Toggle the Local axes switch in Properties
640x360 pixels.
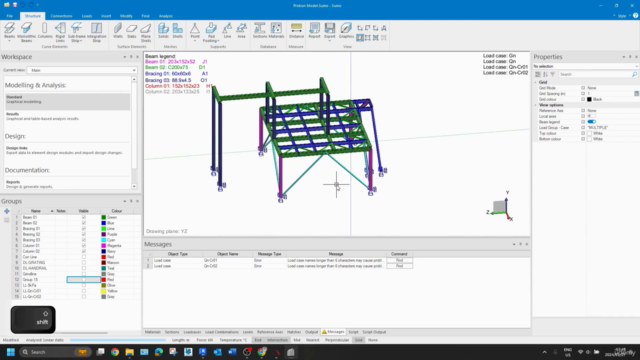pyautogui.click(x=591, y=116)
